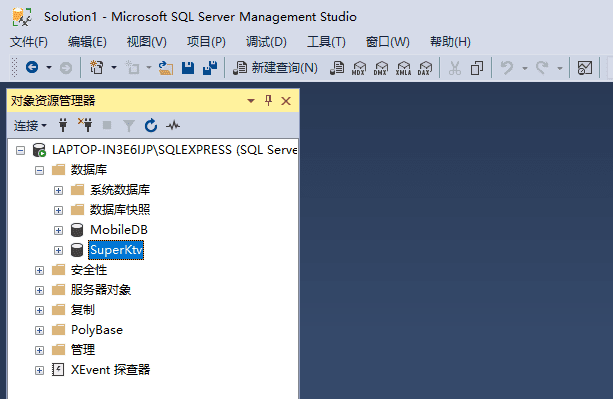
Task: Click the Copy icon in toolbar
Action: 477,68
